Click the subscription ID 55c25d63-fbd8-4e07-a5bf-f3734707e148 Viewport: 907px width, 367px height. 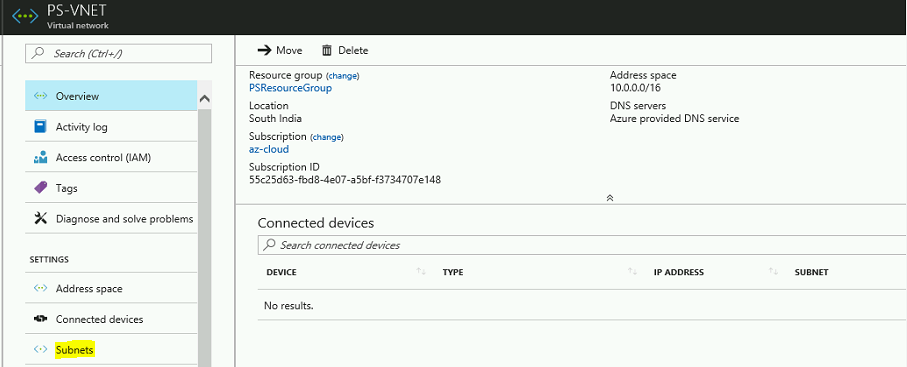(x=345, y=179)
